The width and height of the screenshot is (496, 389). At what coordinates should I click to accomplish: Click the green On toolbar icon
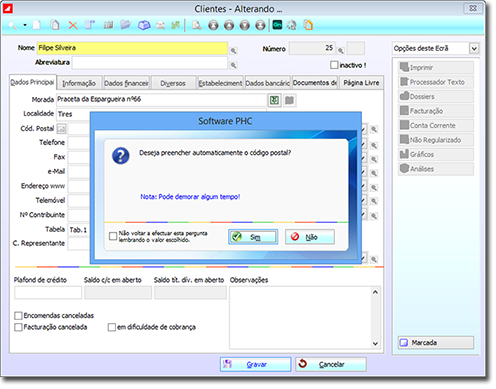277,25
